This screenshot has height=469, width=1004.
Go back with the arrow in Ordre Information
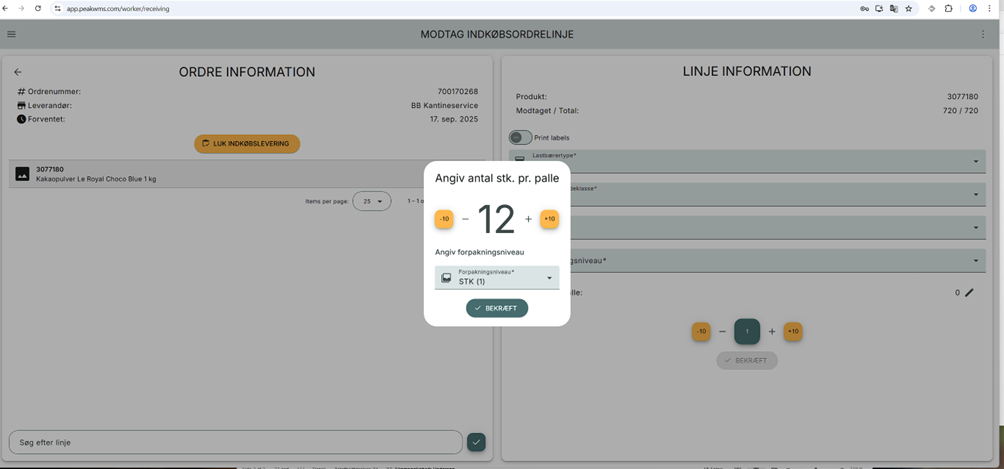click(18, 72)
